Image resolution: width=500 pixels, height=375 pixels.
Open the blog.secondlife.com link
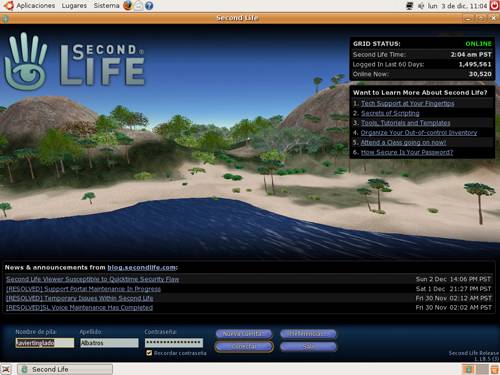click(142, 267)
